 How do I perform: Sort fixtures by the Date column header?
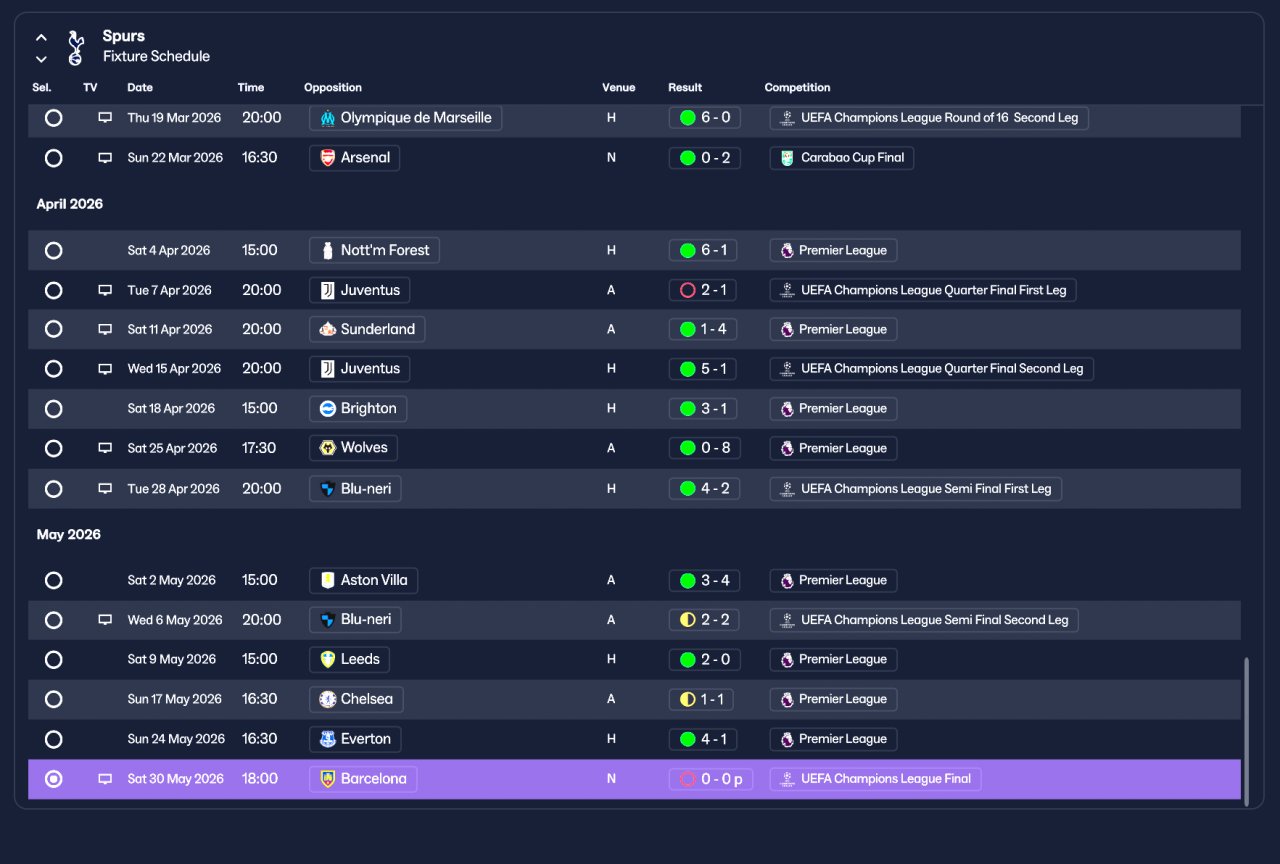(140, 88)
